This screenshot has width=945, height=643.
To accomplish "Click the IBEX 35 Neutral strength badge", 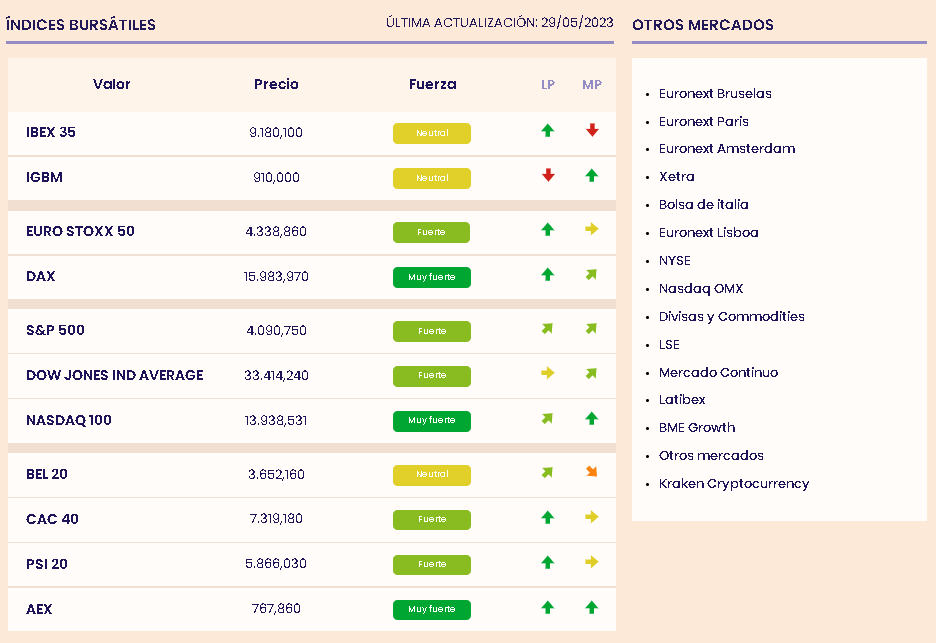I will (432, 133).
